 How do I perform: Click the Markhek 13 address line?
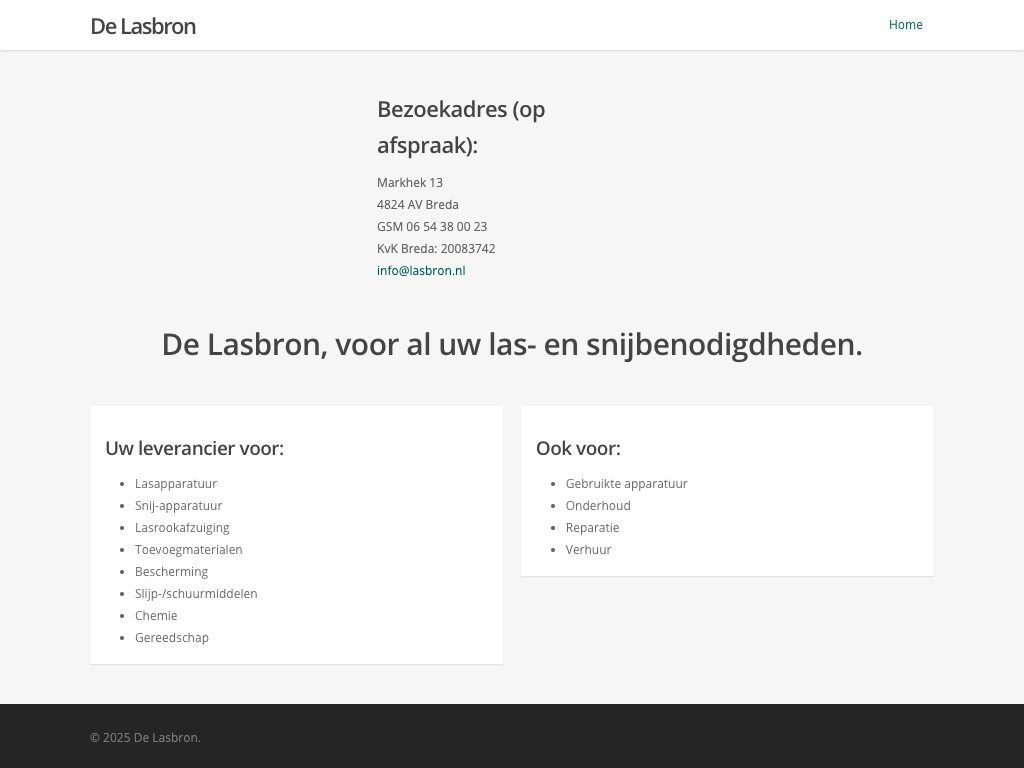(x=410, y=183)
